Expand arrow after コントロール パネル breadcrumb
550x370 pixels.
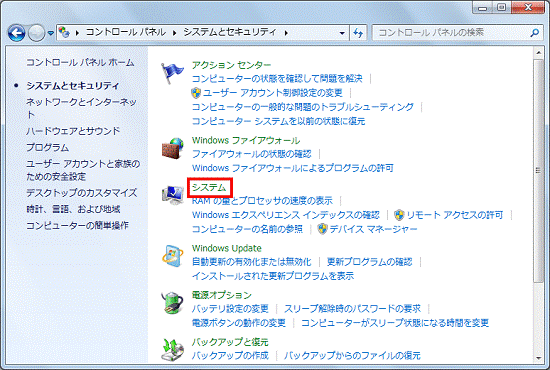tap(174, 33)
